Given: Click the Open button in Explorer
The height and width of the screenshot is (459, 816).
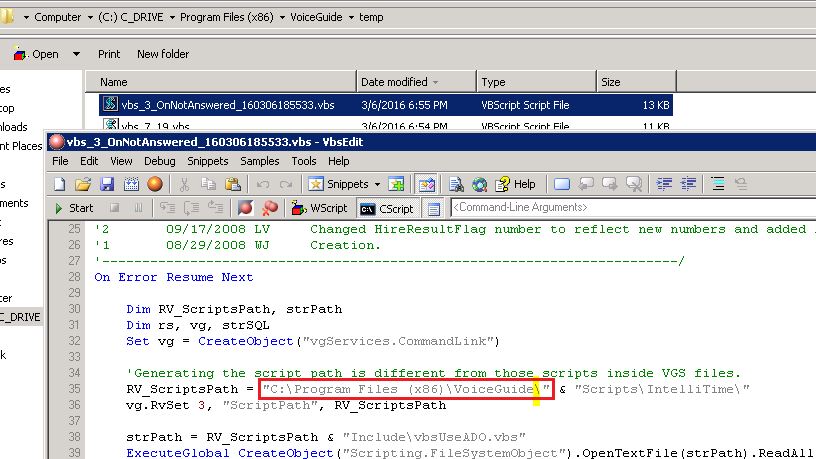Looking at the screenshot, I should point(36,54).
